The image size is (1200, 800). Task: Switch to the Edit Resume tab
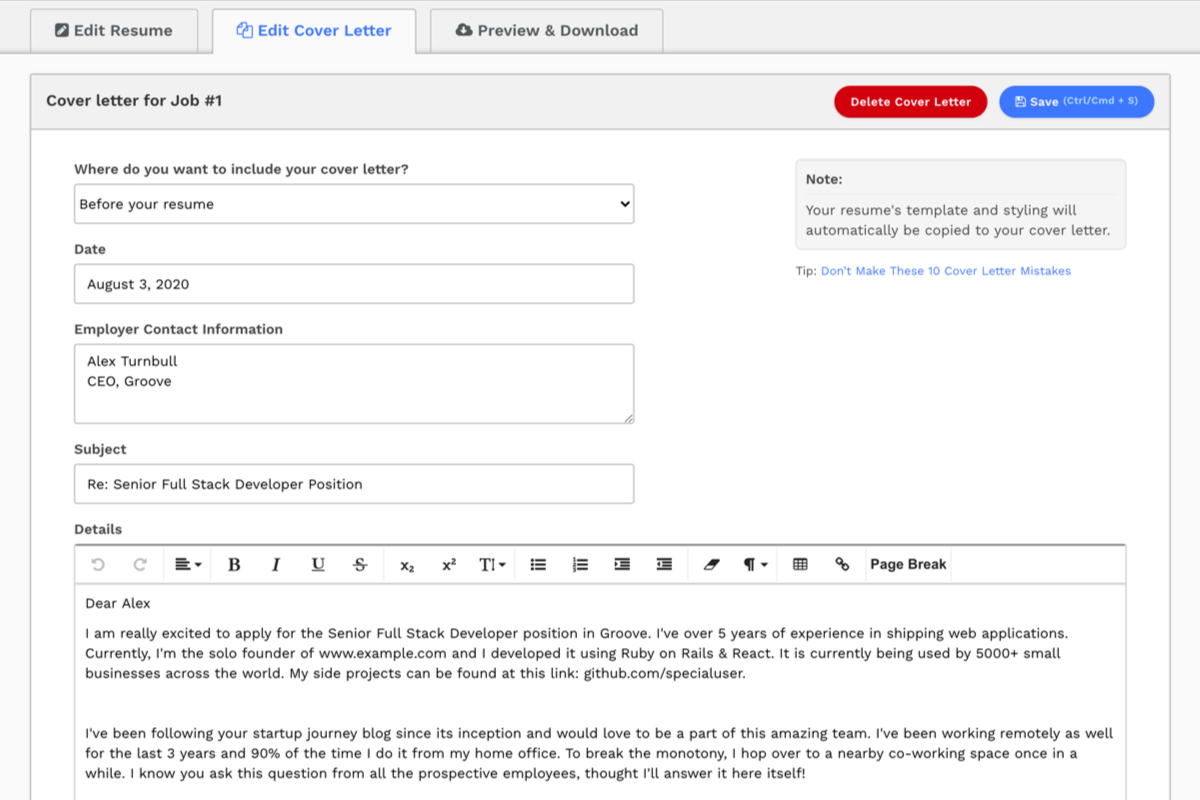(113, 31)
